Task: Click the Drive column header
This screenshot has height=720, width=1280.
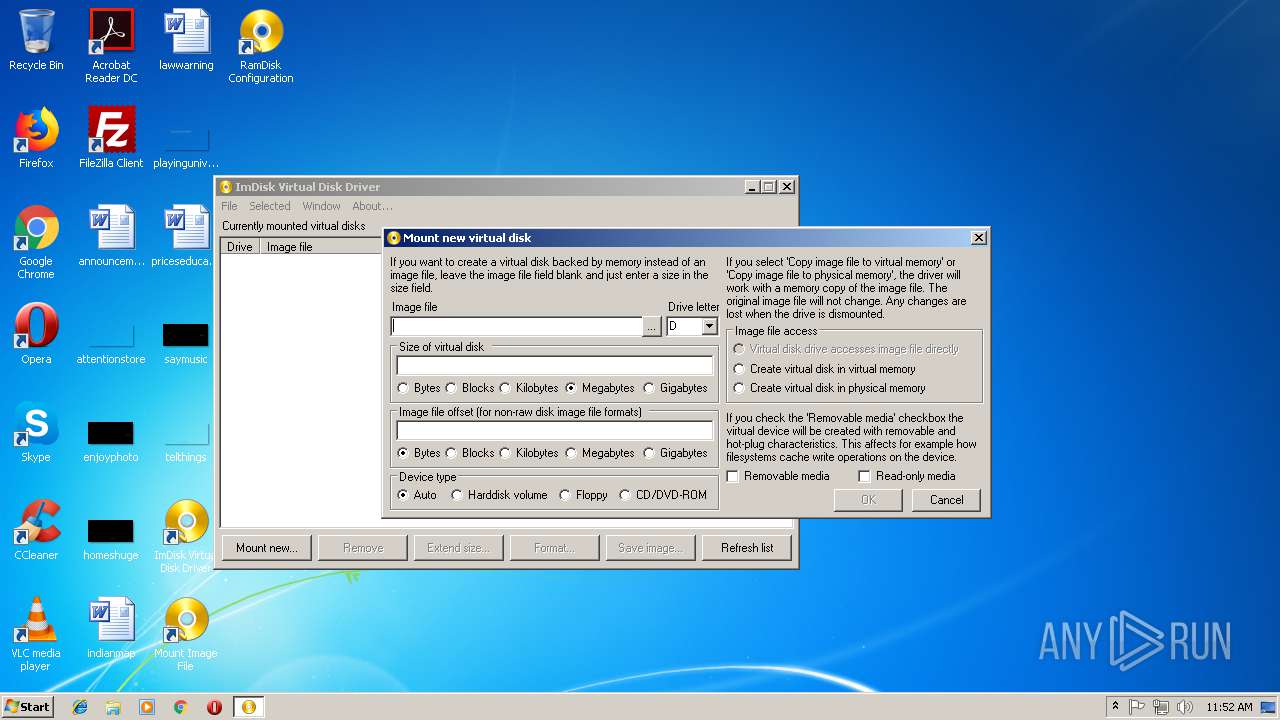Action: [x=240, y=247]
